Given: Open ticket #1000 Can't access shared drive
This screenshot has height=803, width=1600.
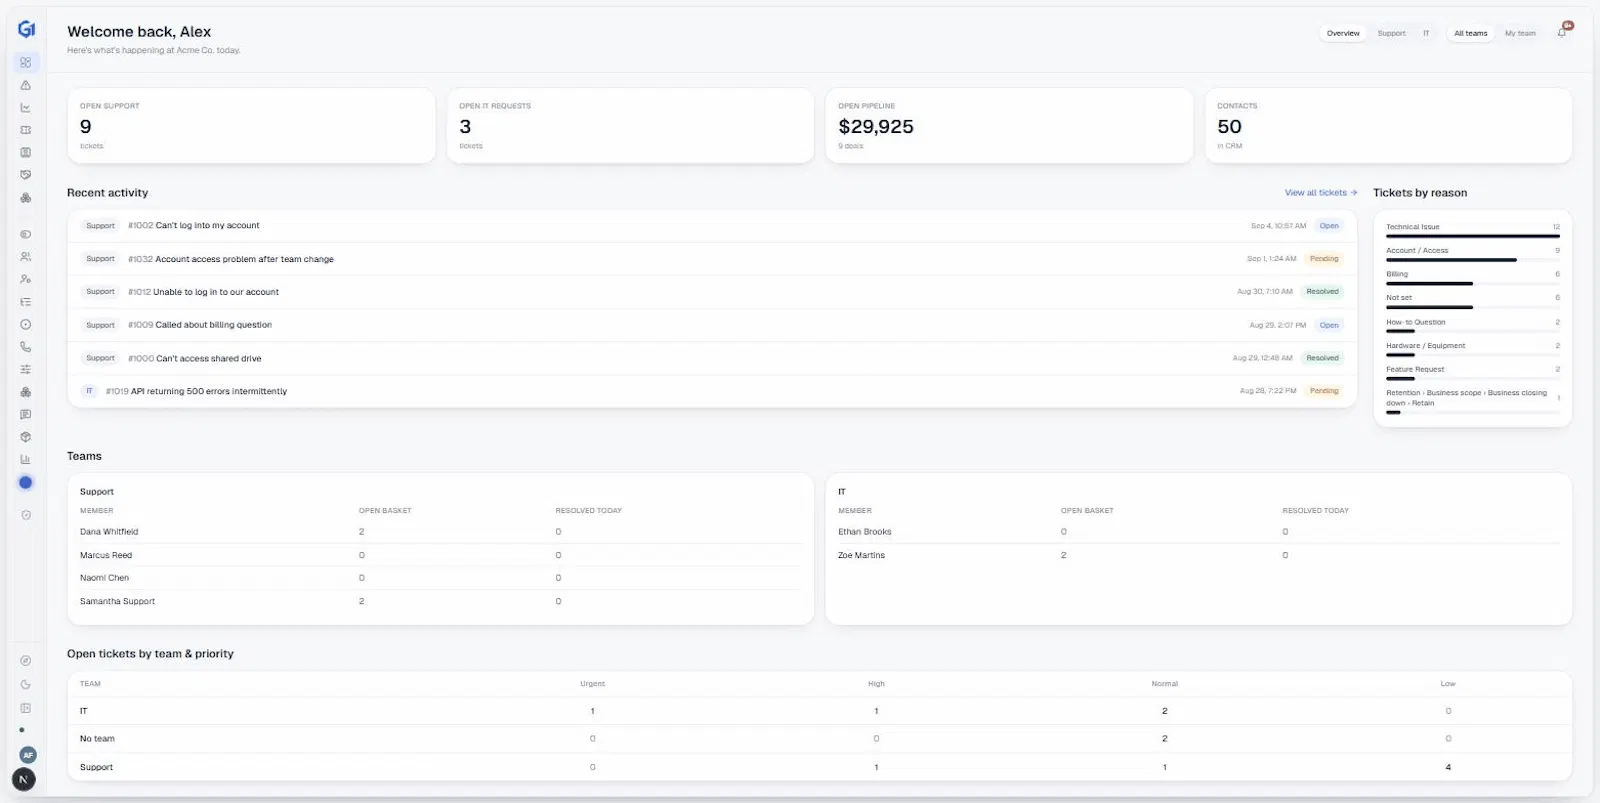Looking at the screenshot, I should click(712, 358).
